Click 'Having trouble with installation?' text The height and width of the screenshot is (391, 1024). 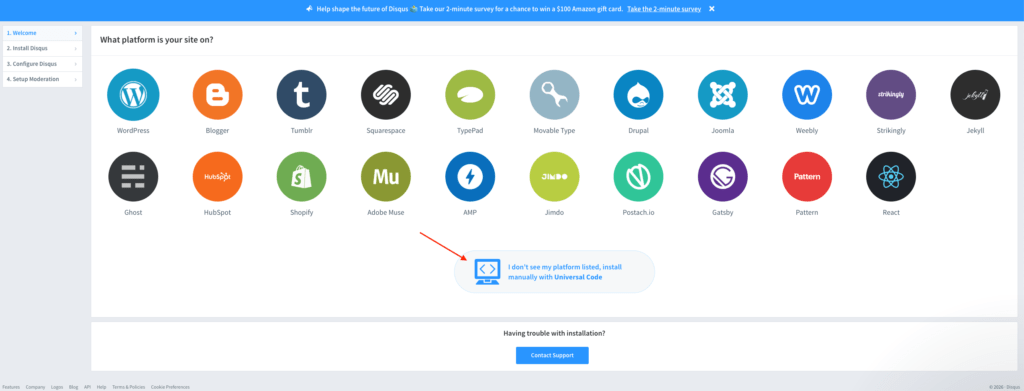[x=554, y=333]
